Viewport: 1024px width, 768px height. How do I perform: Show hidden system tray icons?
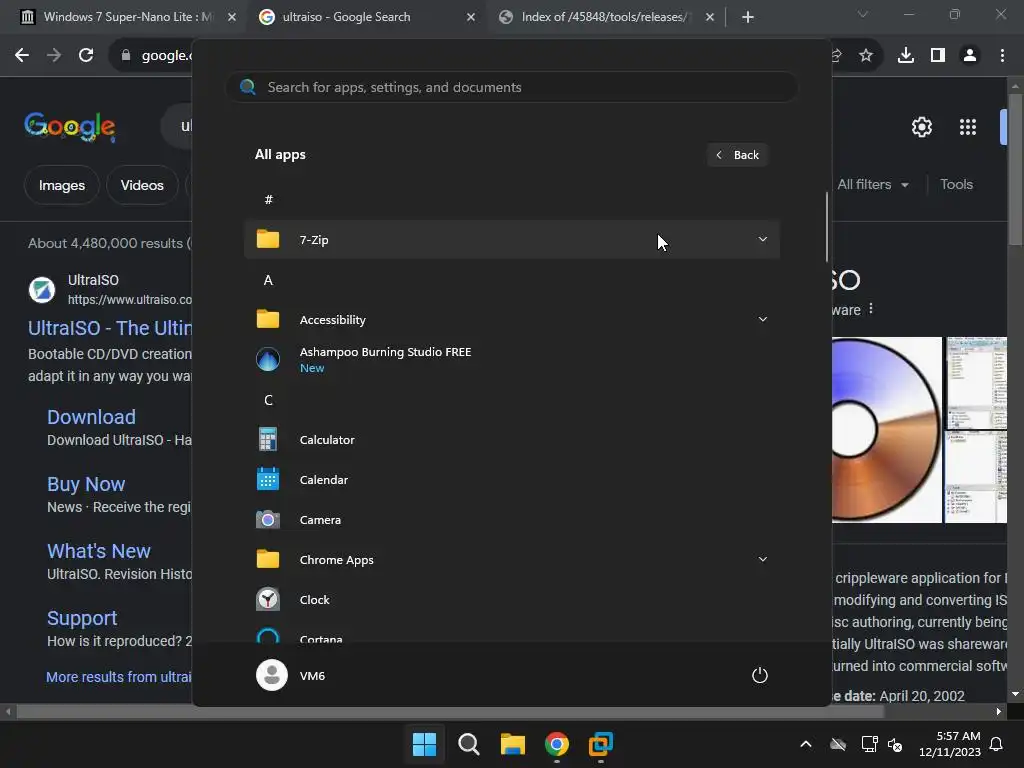click(806, 744)
